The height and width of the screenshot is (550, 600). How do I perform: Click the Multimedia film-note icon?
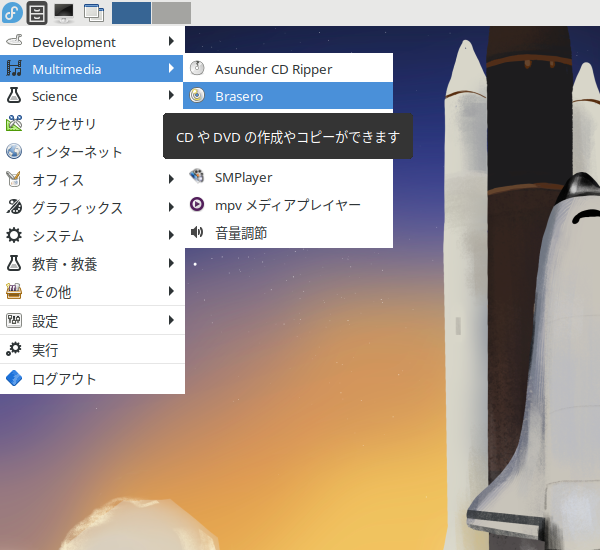(x=14, y=68)
